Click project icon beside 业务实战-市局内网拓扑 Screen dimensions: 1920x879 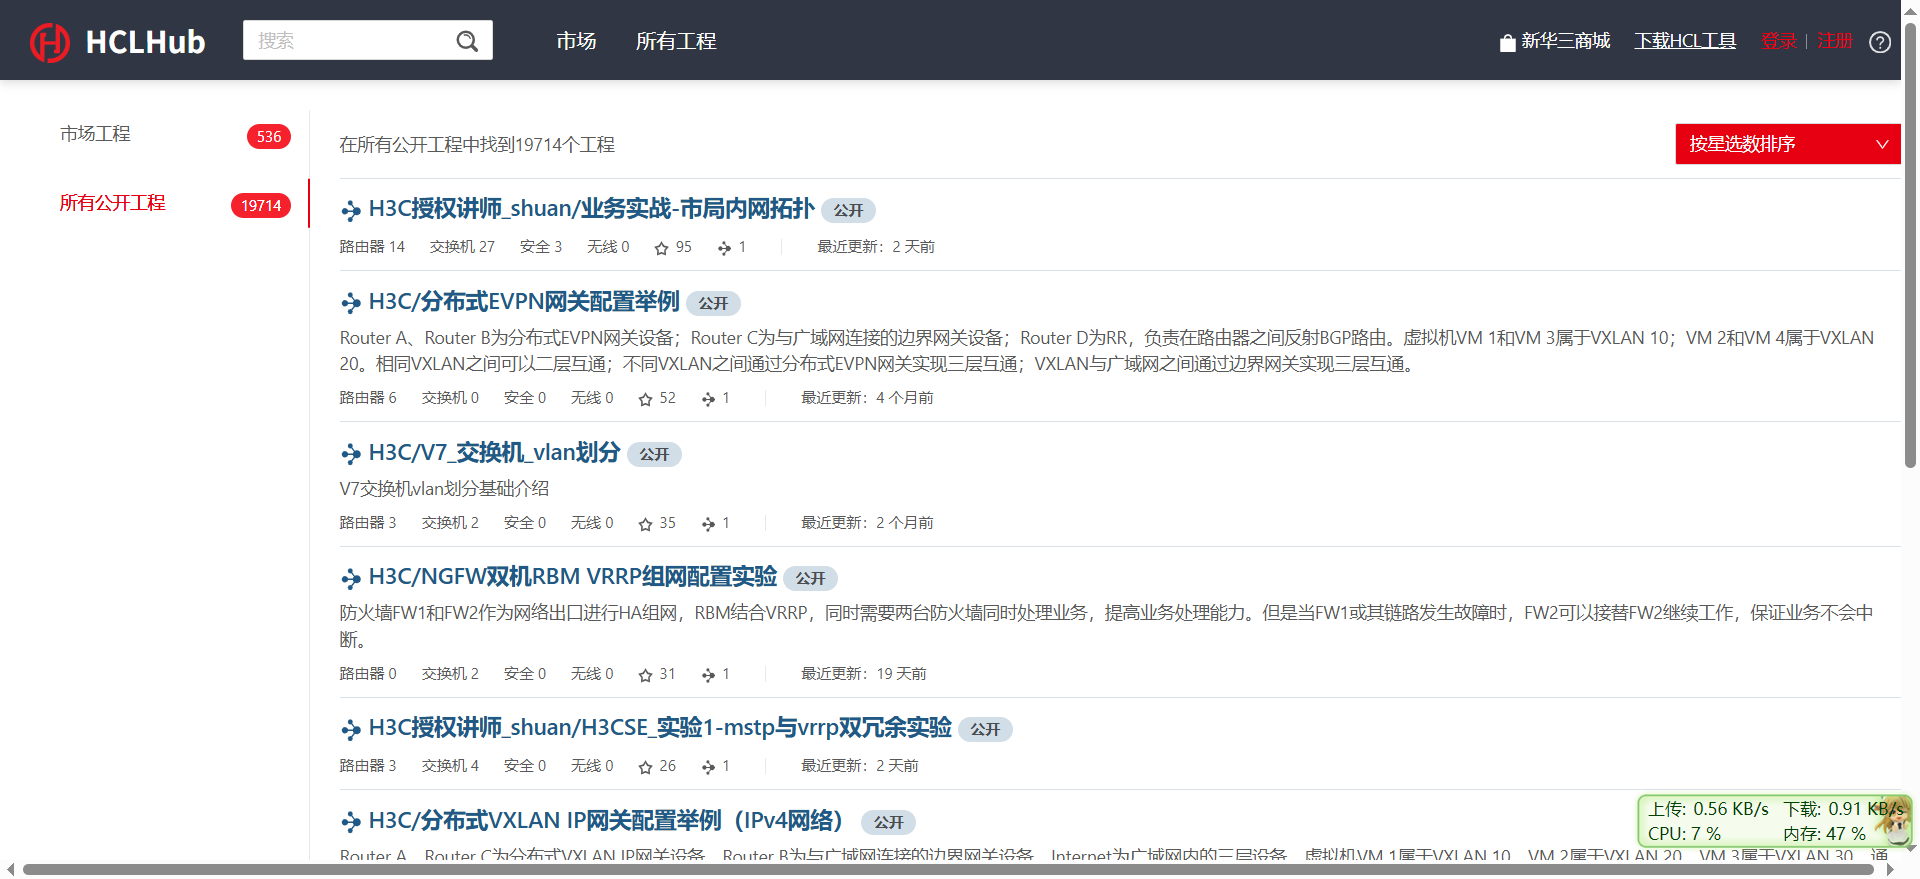point(351,210)
